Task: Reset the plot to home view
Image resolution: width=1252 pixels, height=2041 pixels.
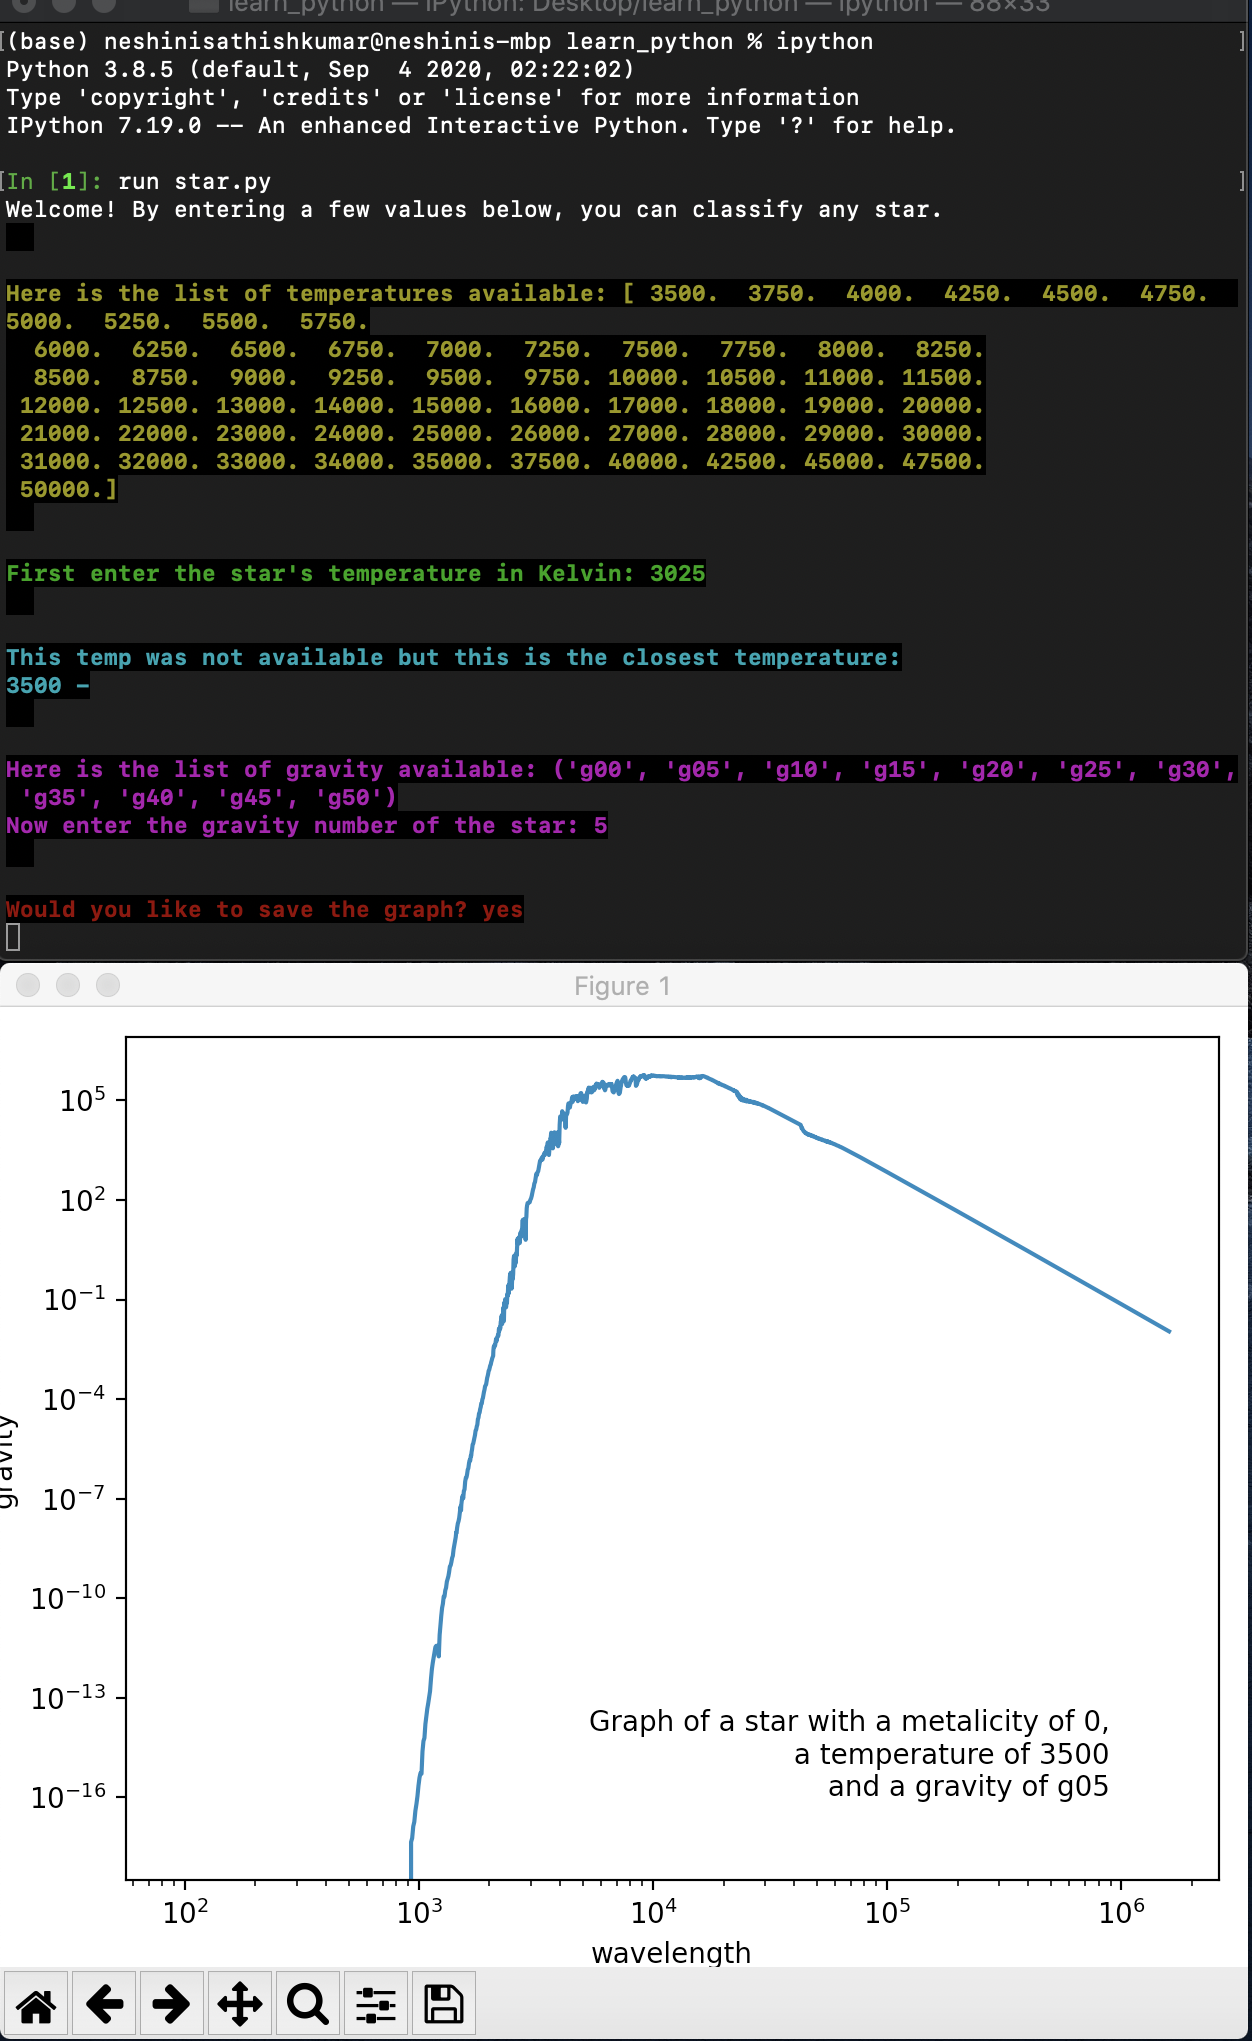Action: click(x=36, y=2004)
